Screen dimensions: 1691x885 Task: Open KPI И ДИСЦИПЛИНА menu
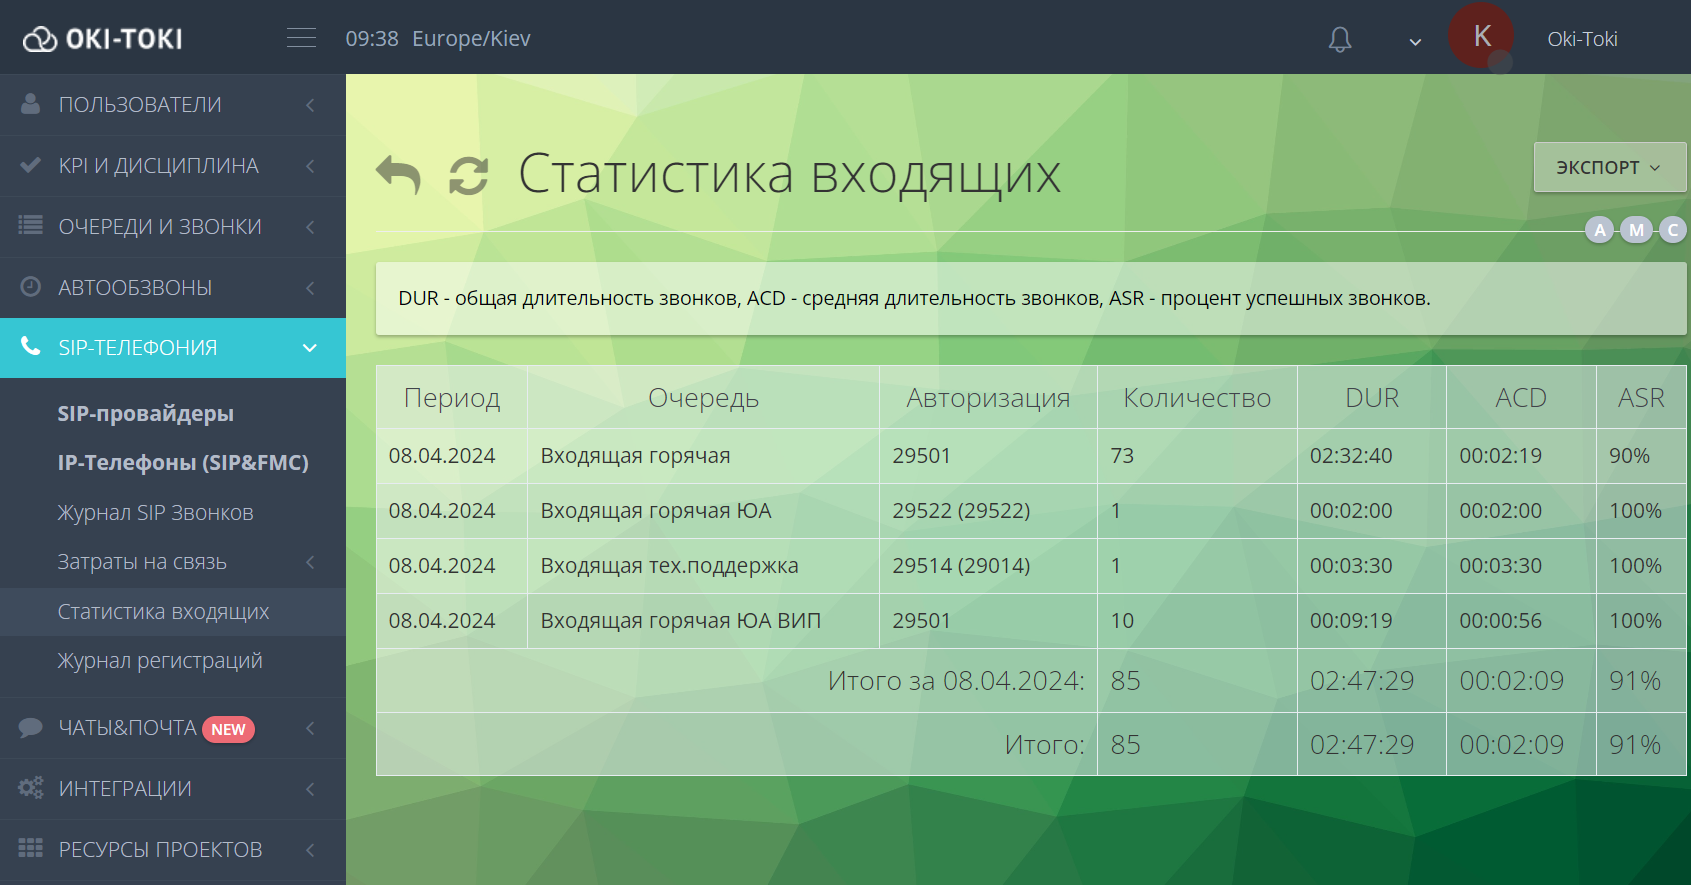158,166
